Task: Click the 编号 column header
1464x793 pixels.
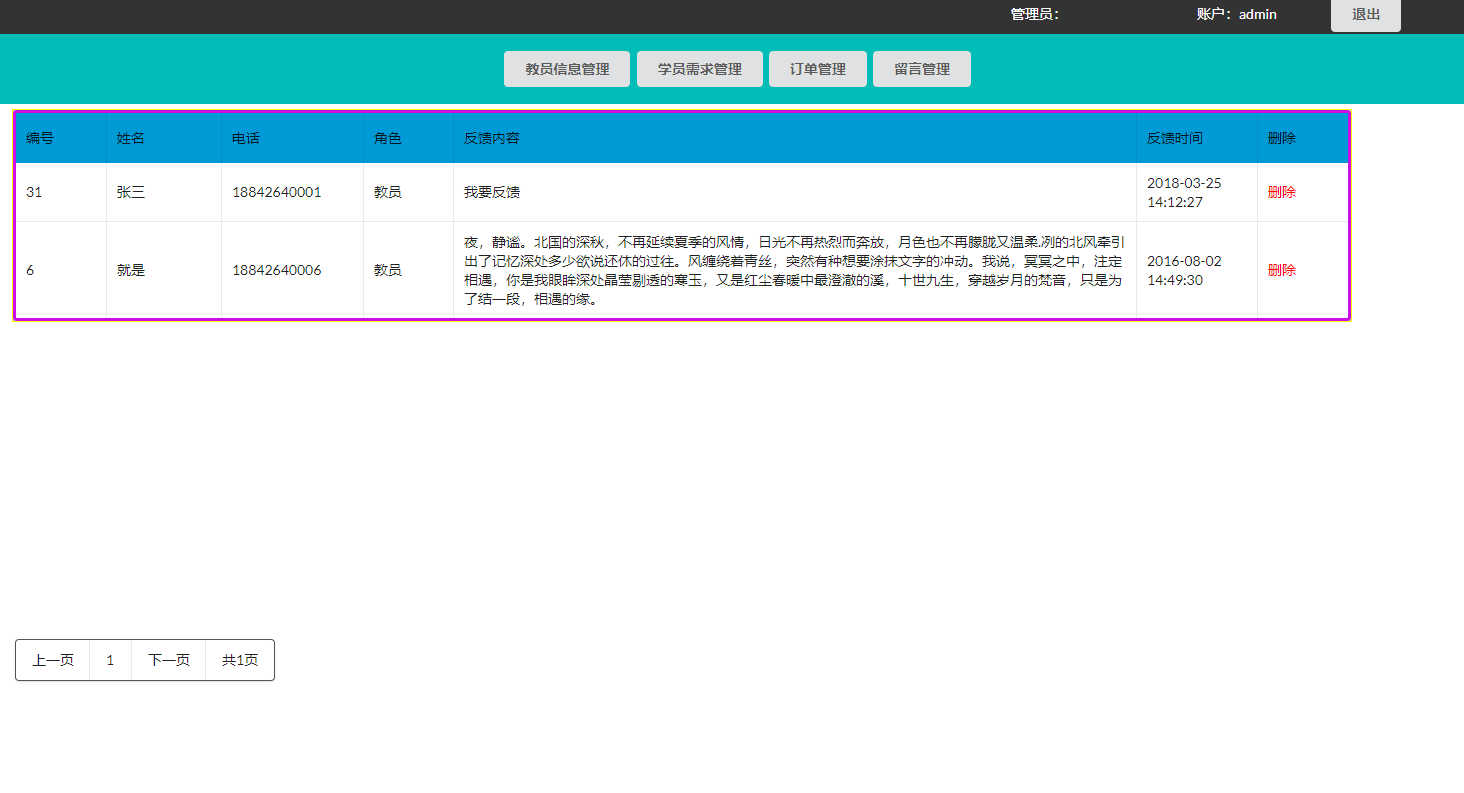Action: tap(40, 138)
